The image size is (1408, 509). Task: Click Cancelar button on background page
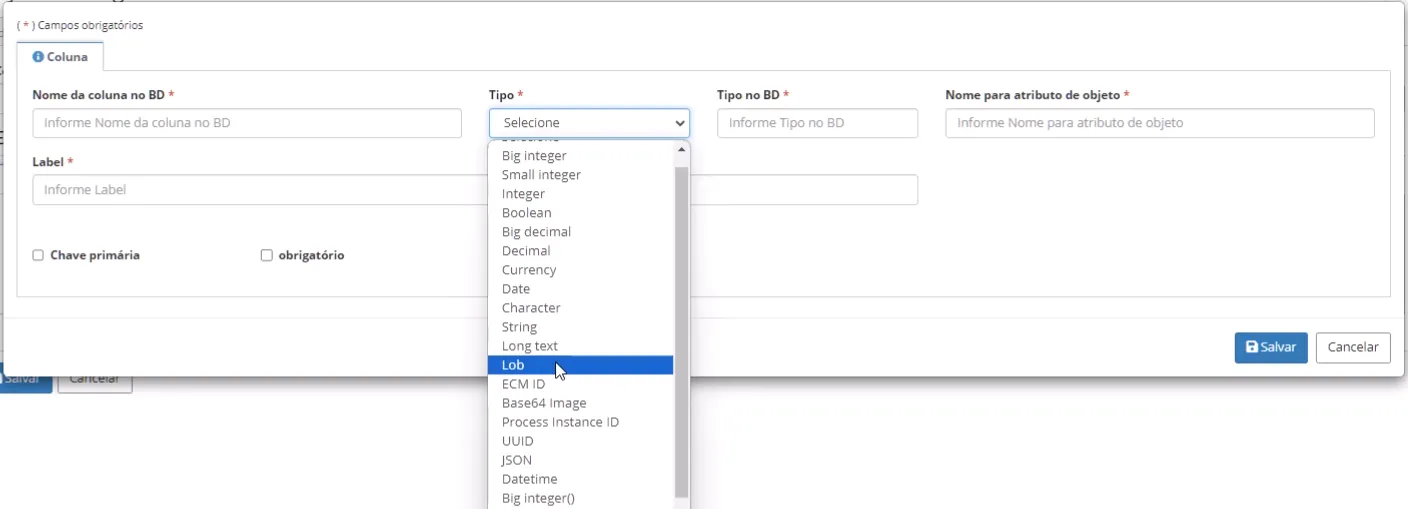click(x=95, y=381)
